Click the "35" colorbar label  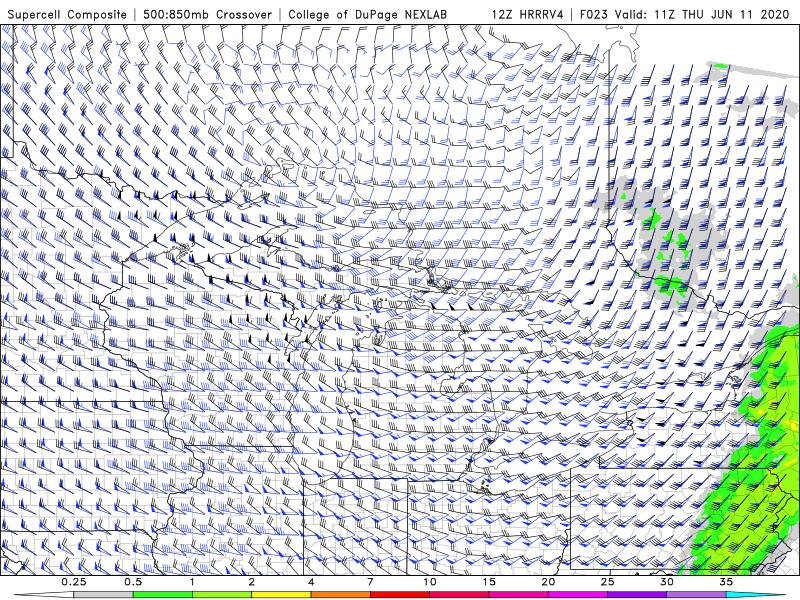point(726,582)
